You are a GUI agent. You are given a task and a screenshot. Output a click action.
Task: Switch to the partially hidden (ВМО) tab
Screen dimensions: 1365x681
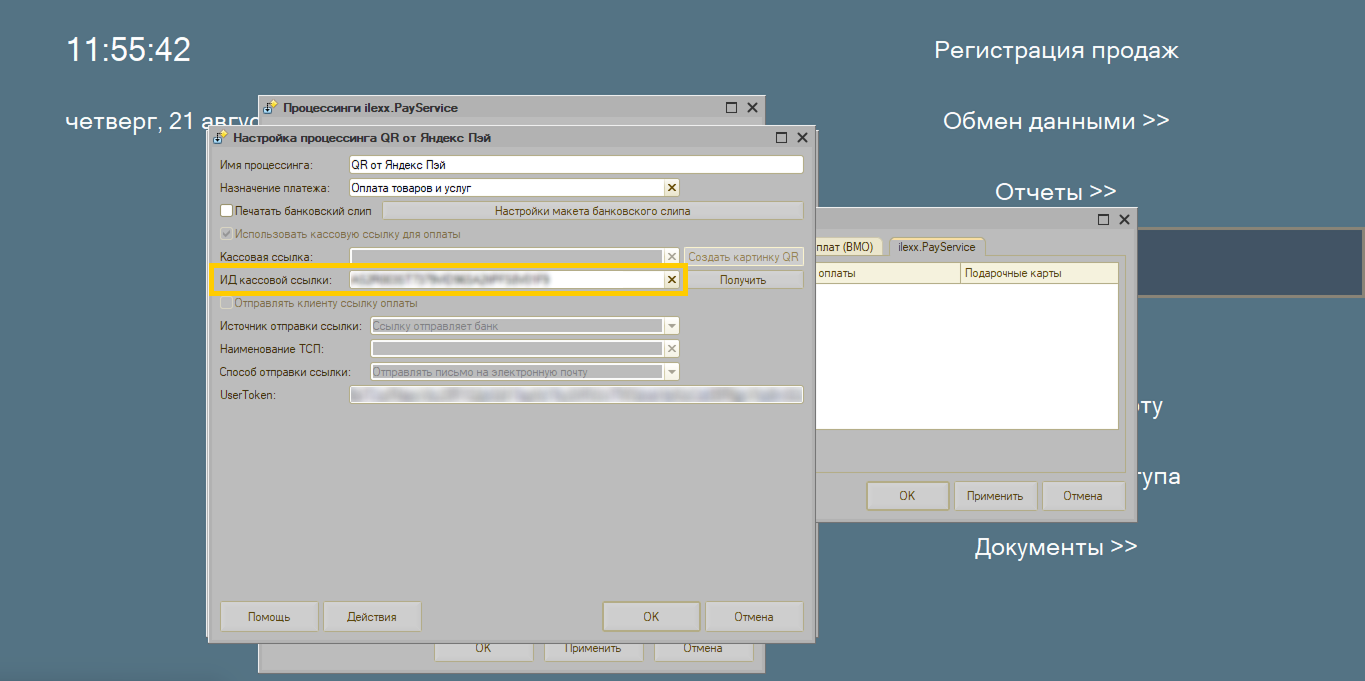point(850,246)
